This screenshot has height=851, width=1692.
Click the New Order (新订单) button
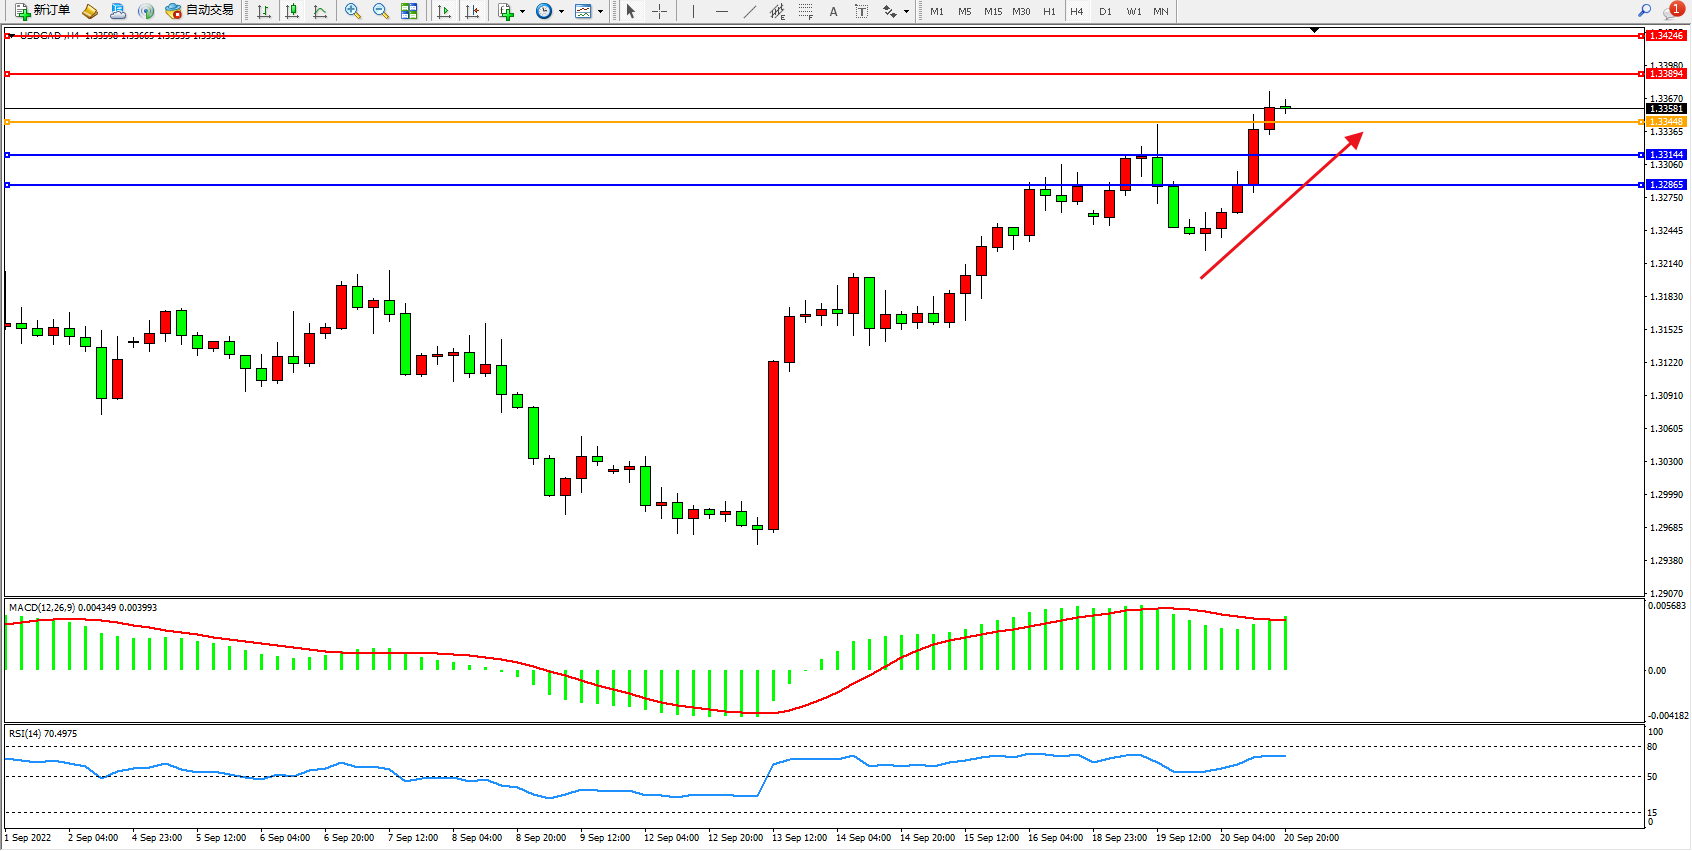(43, 11)
